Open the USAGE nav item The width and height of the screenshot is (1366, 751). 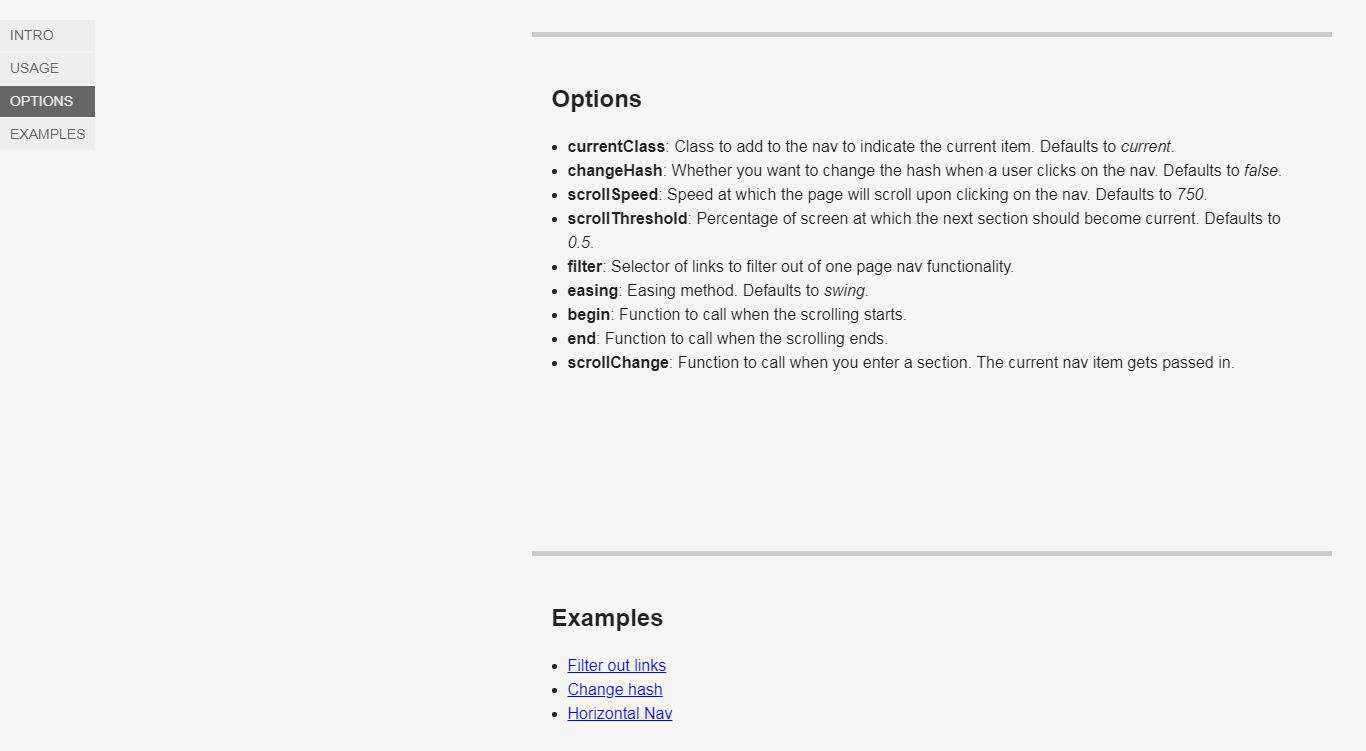(47, 68)
